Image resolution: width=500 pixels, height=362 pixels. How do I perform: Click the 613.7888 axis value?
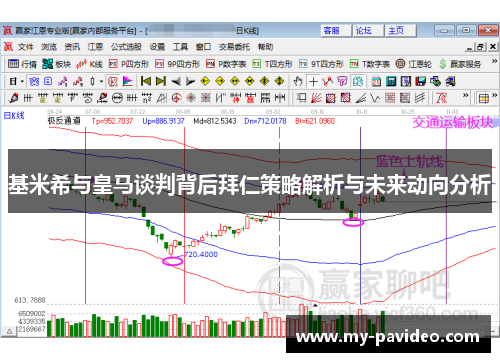30,300
